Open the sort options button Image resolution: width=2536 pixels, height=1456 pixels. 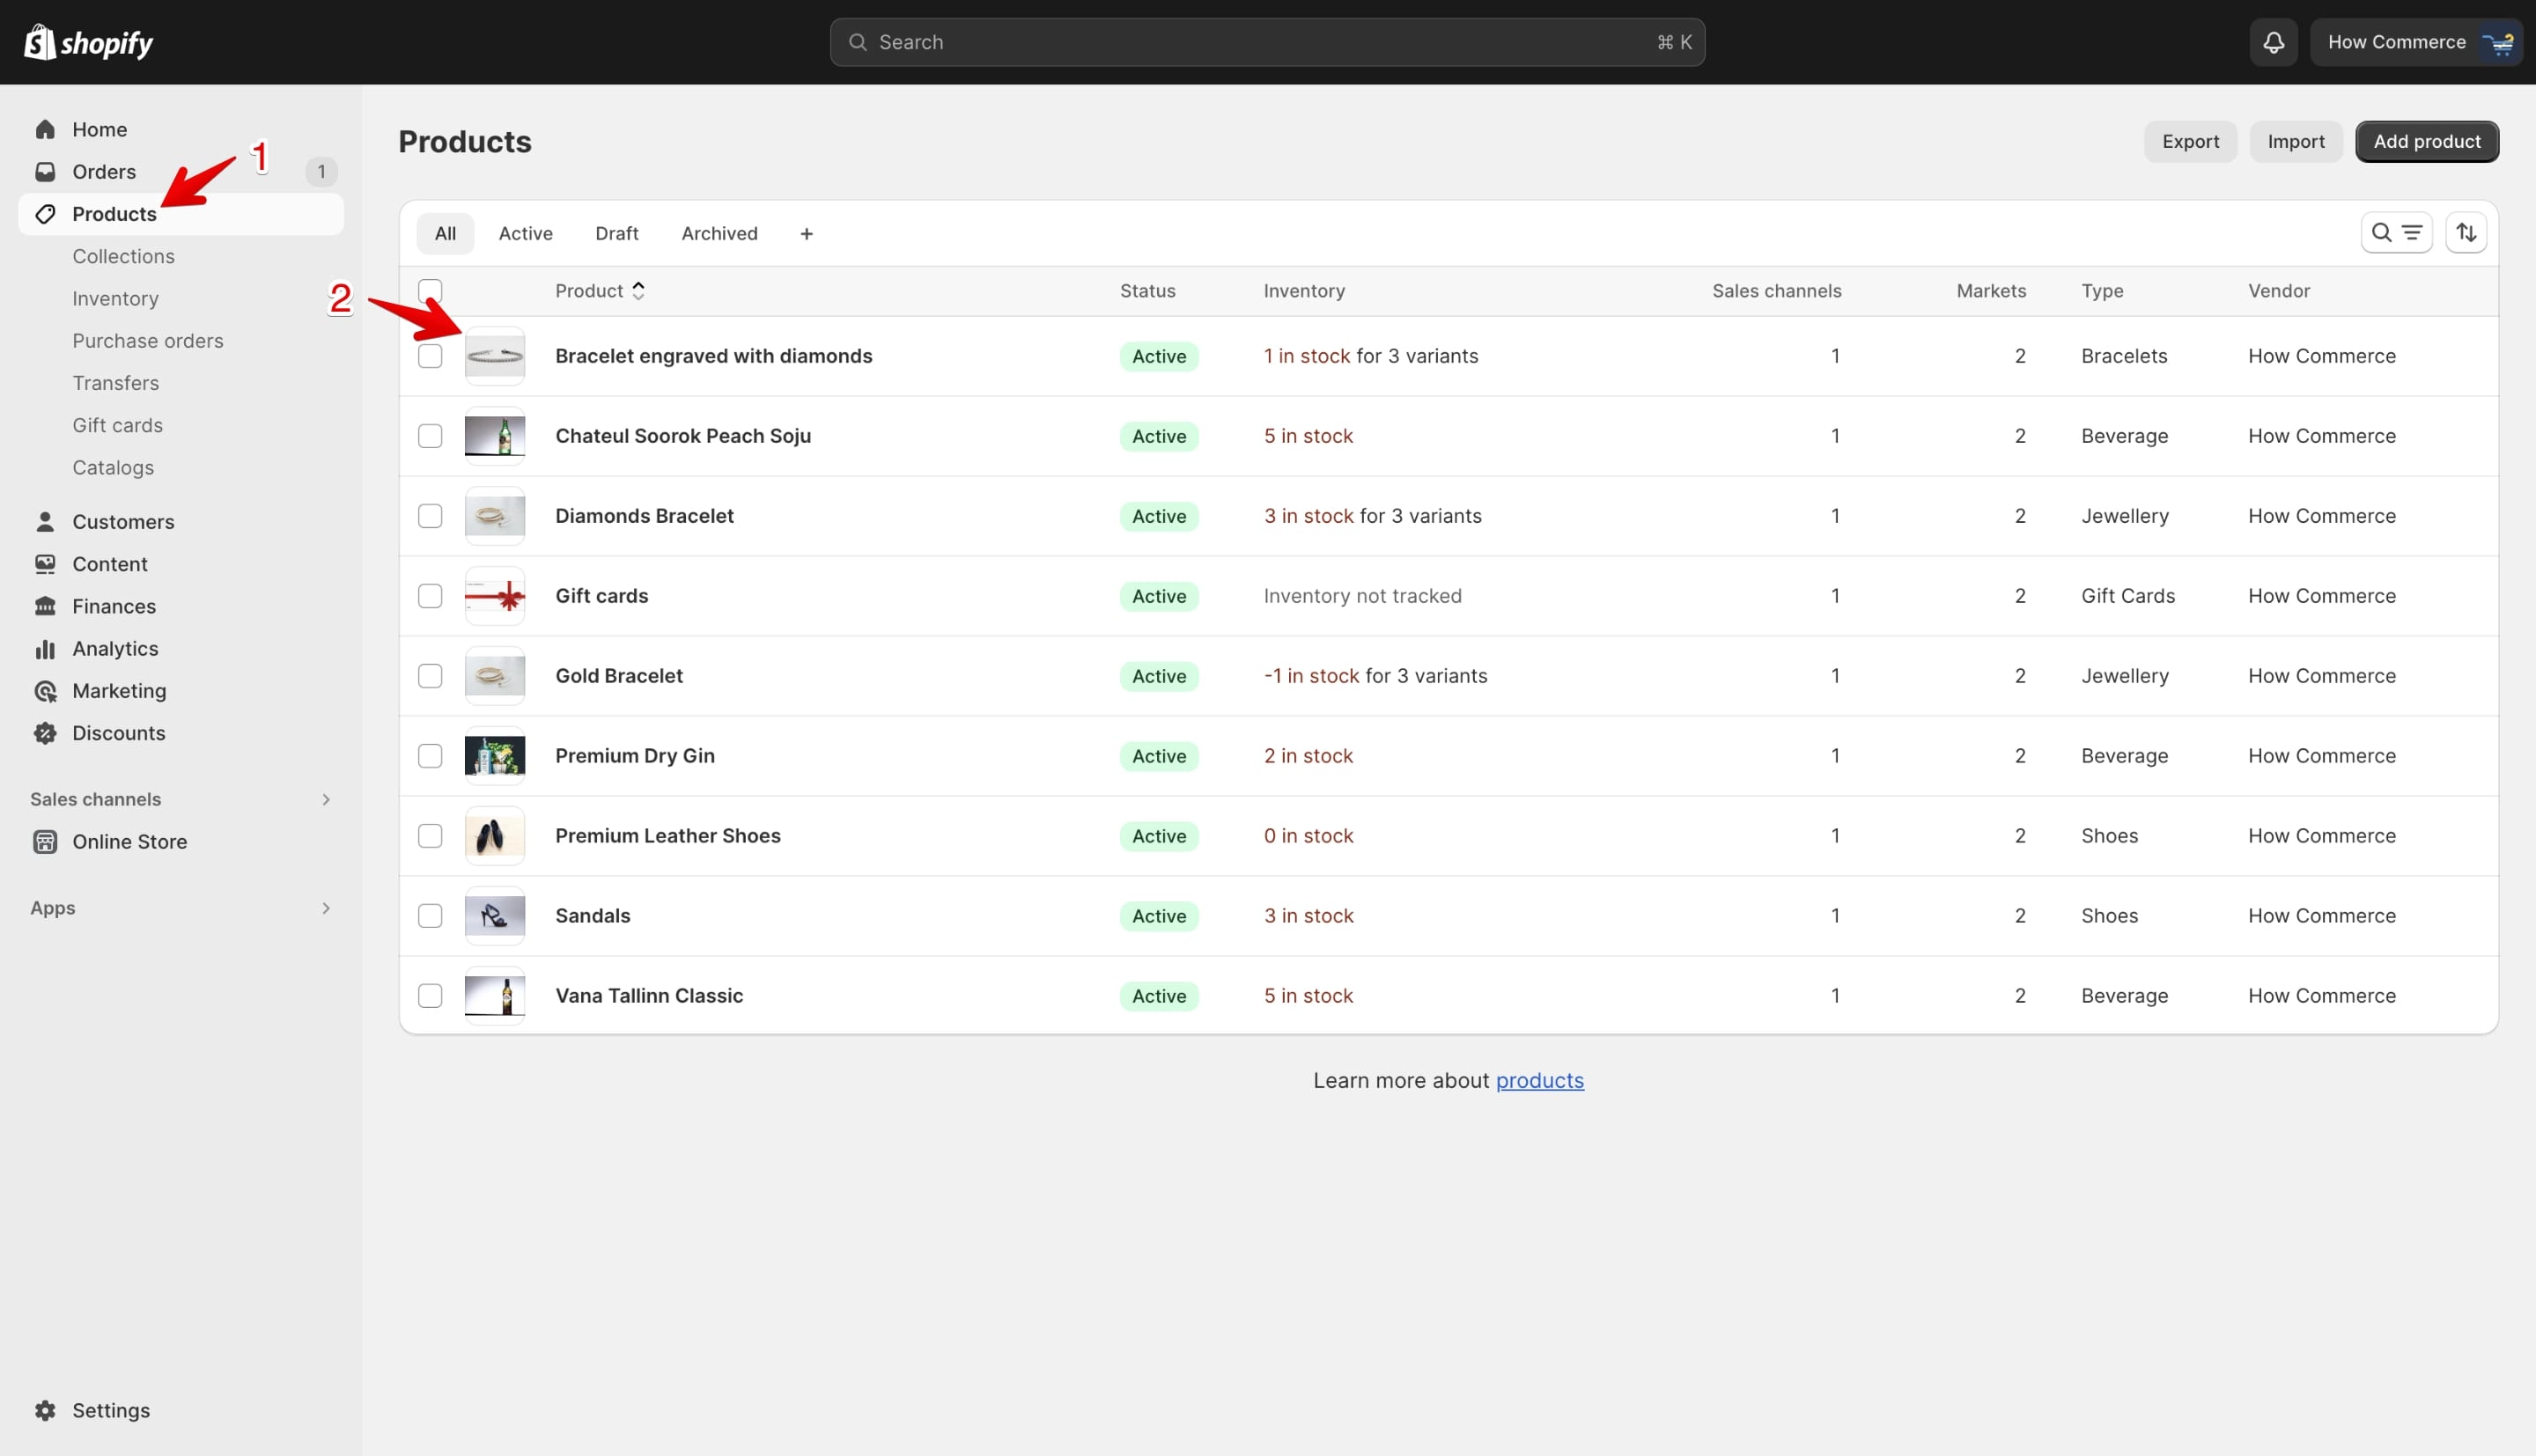(x=2466, y=233)
